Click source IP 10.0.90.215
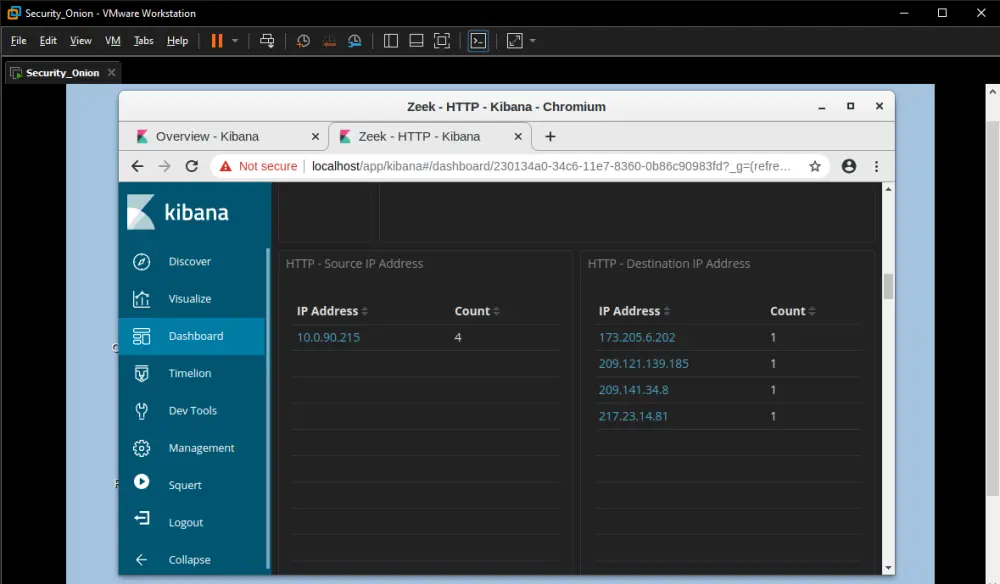The width and height of the screenshot is (1000, 584). (328, 337)
